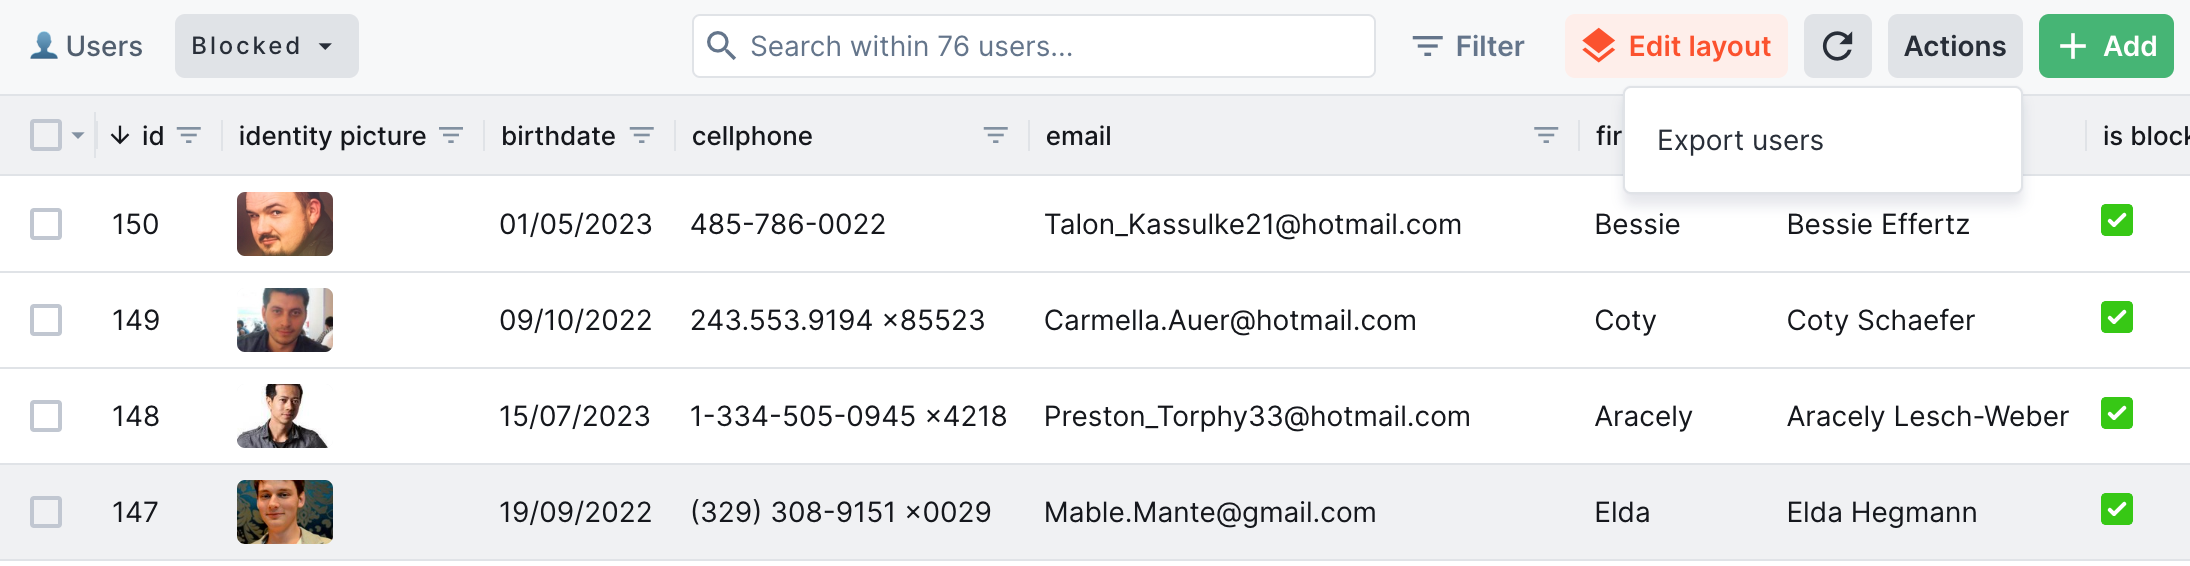Viewport: 2190px width, 566px height.
Task: Toggle is blocked checkbox for Coty Schaefer
Action: (2116, 318)
